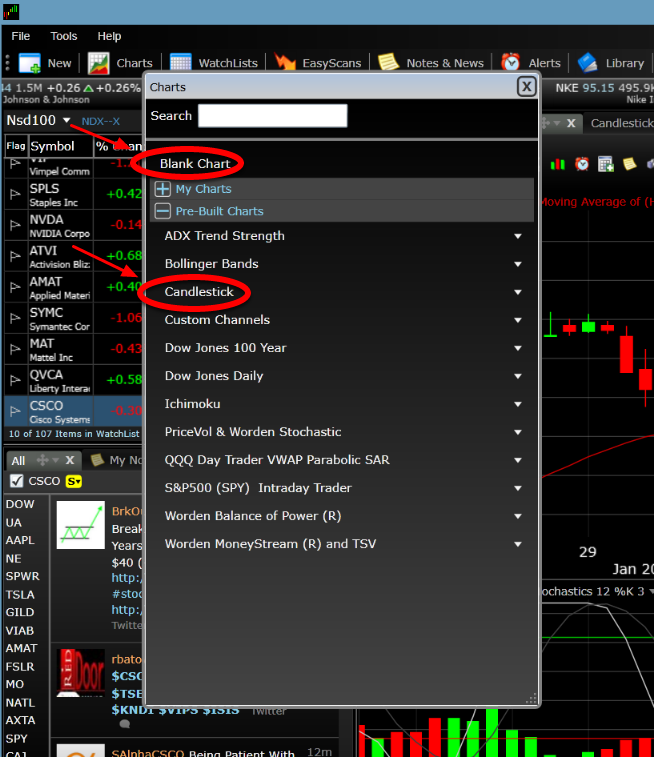
Task: Click the chart bar-style icon above the chart
Action: (x=557, y=164)
